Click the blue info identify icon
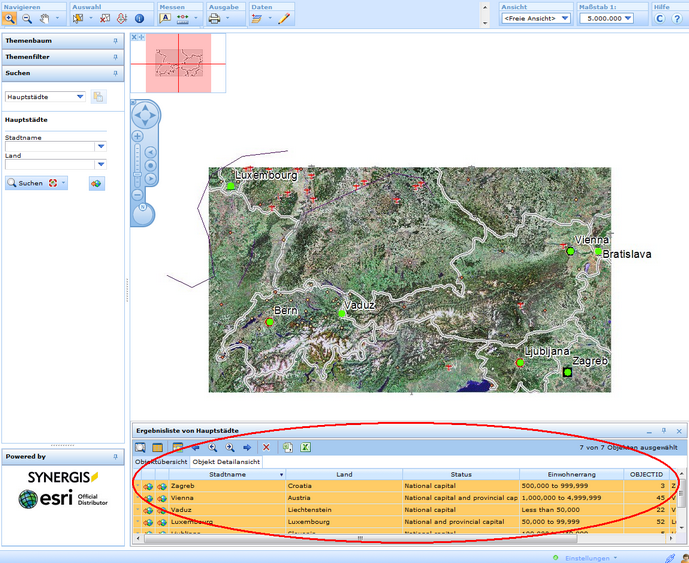This screenshot has width=689, height=563. (139, 18)
